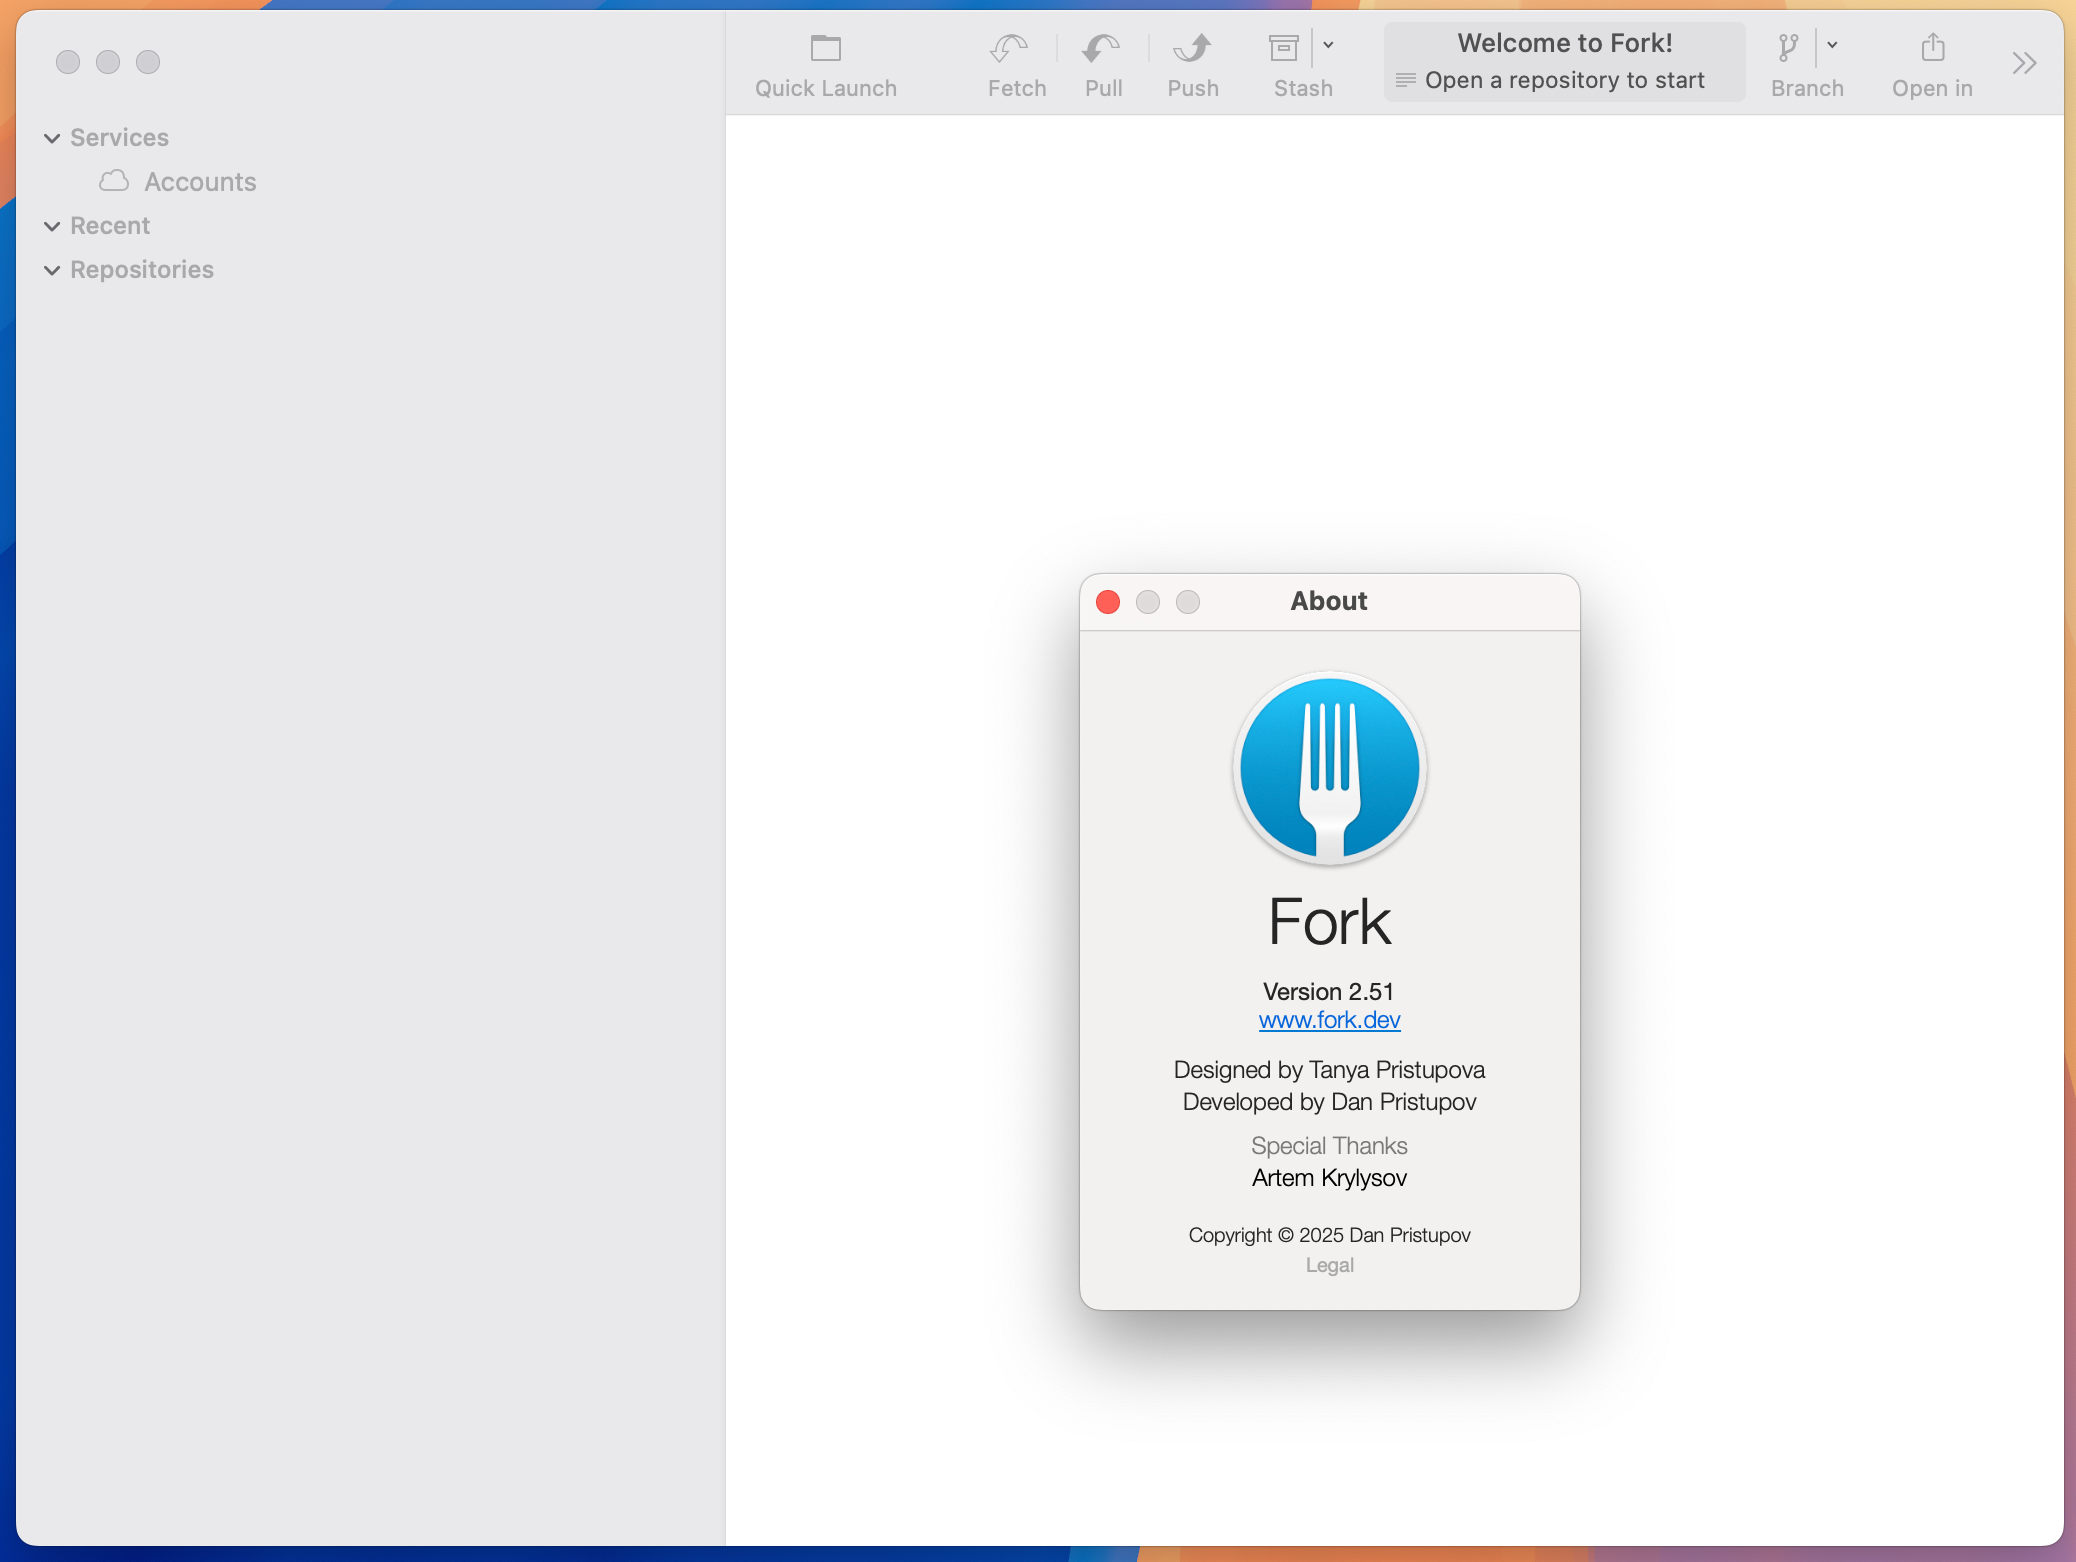Open the Legal link in About
Image resolution: width=2076 pixels, height=1562 pixels.
click(1329, 1265)
